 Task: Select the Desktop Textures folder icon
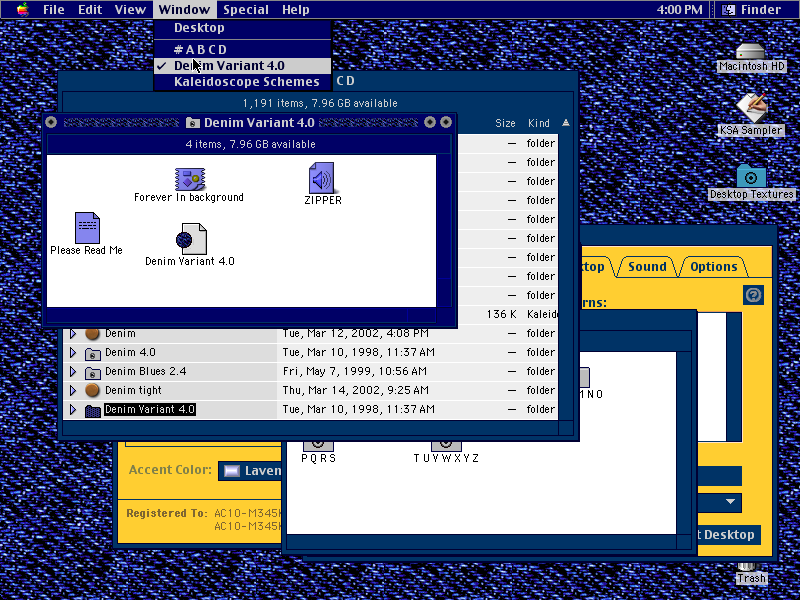[x=751, y=176]
